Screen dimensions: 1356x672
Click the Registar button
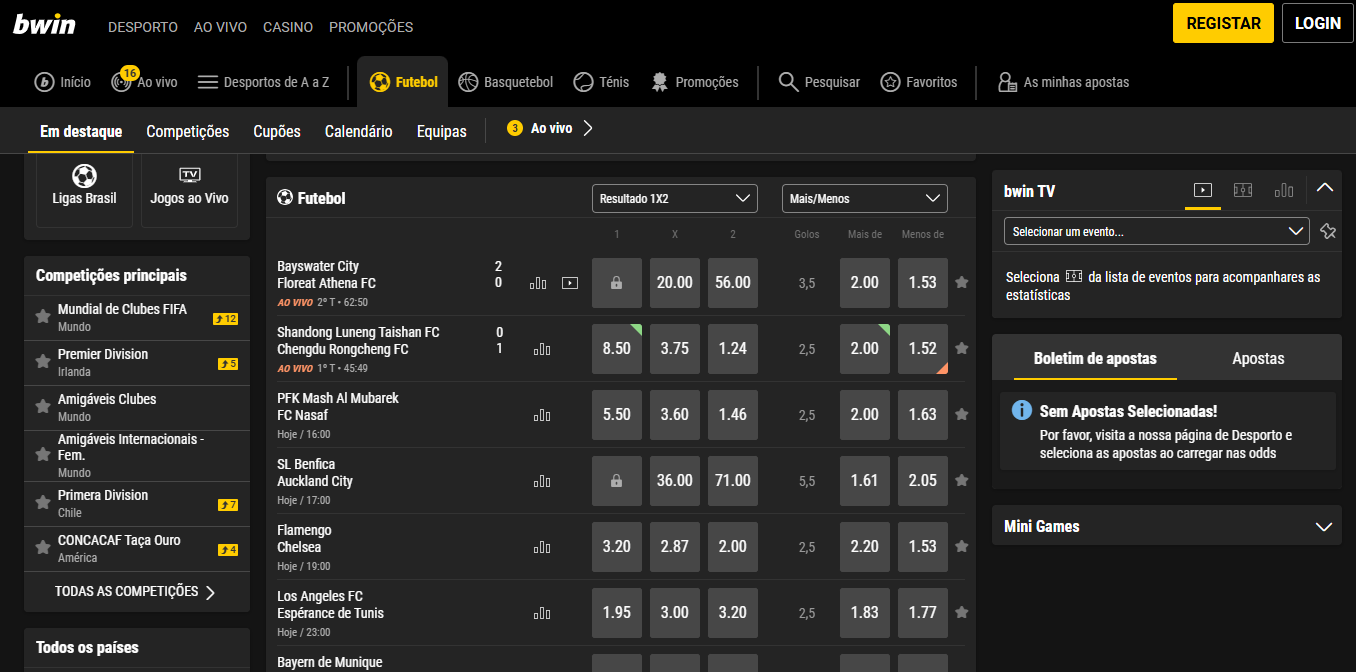point(1223,23)
